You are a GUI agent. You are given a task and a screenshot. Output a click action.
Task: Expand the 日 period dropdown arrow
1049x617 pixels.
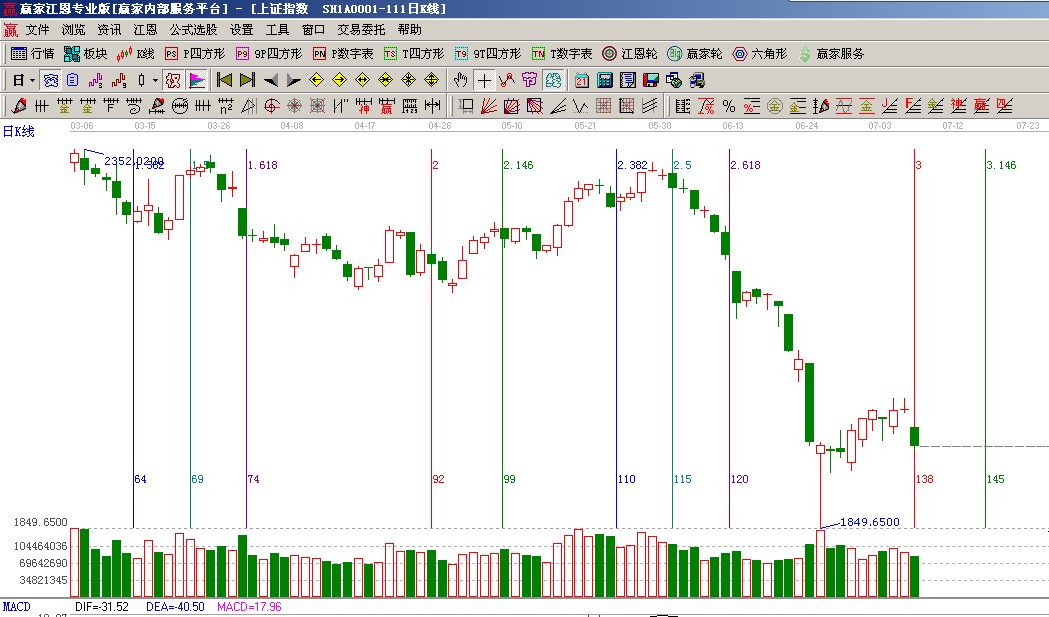click(x=32, y=80)
